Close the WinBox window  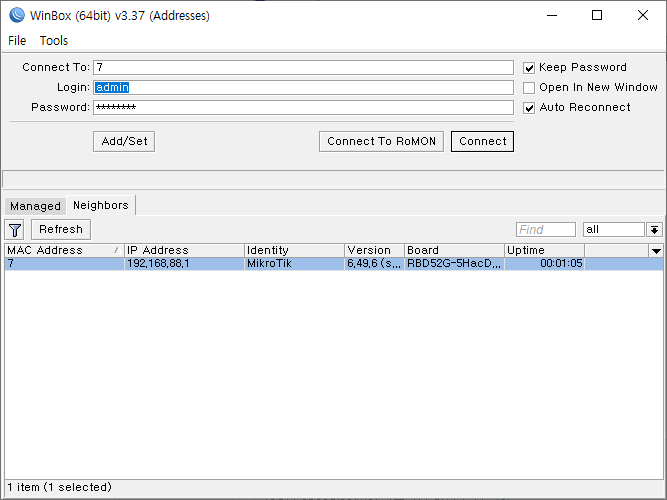coord(643,15)
